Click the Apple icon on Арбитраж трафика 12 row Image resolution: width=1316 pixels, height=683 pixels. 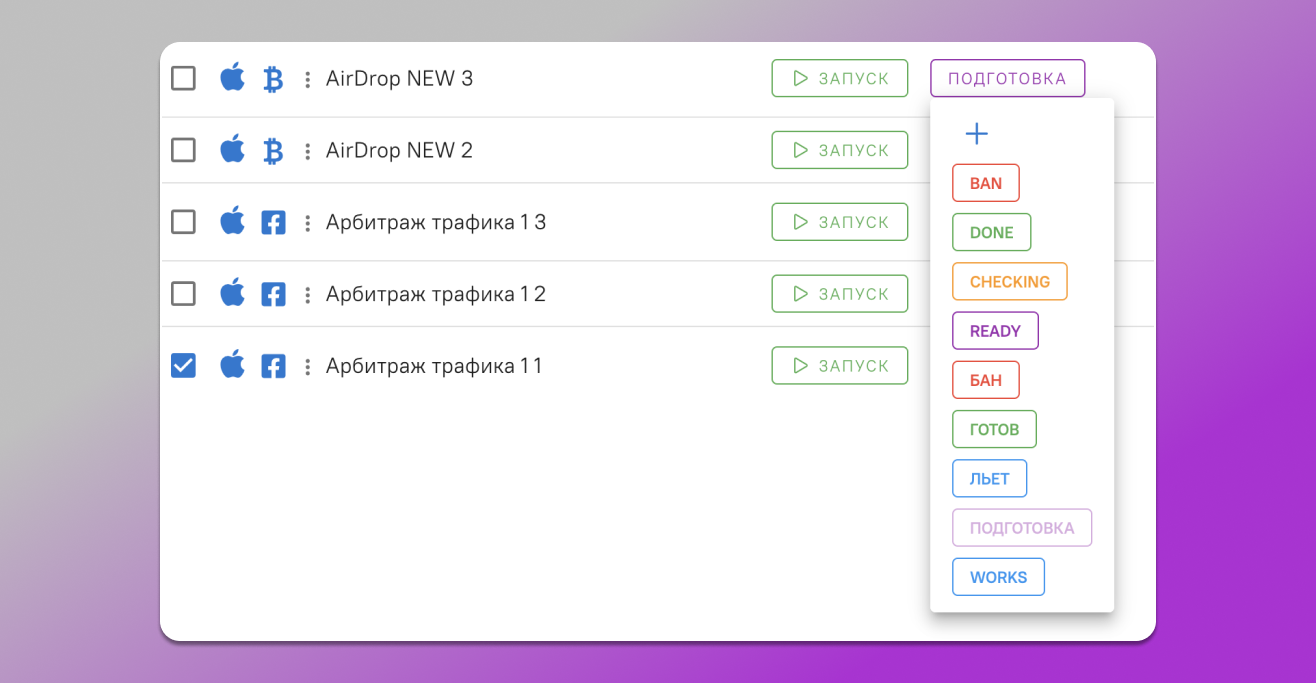coord(232,293)
